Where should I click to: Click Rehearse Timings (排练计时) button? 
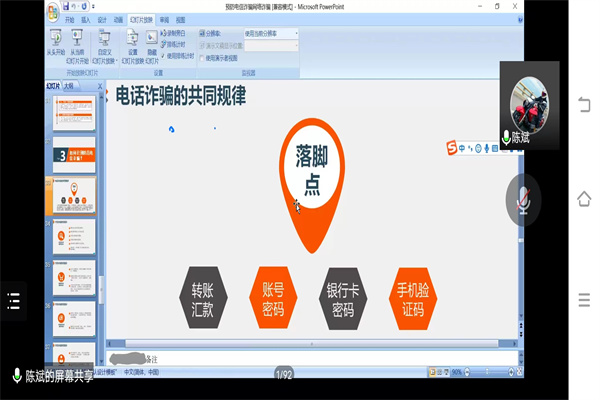pyautogui.click(x=174, y=44)
